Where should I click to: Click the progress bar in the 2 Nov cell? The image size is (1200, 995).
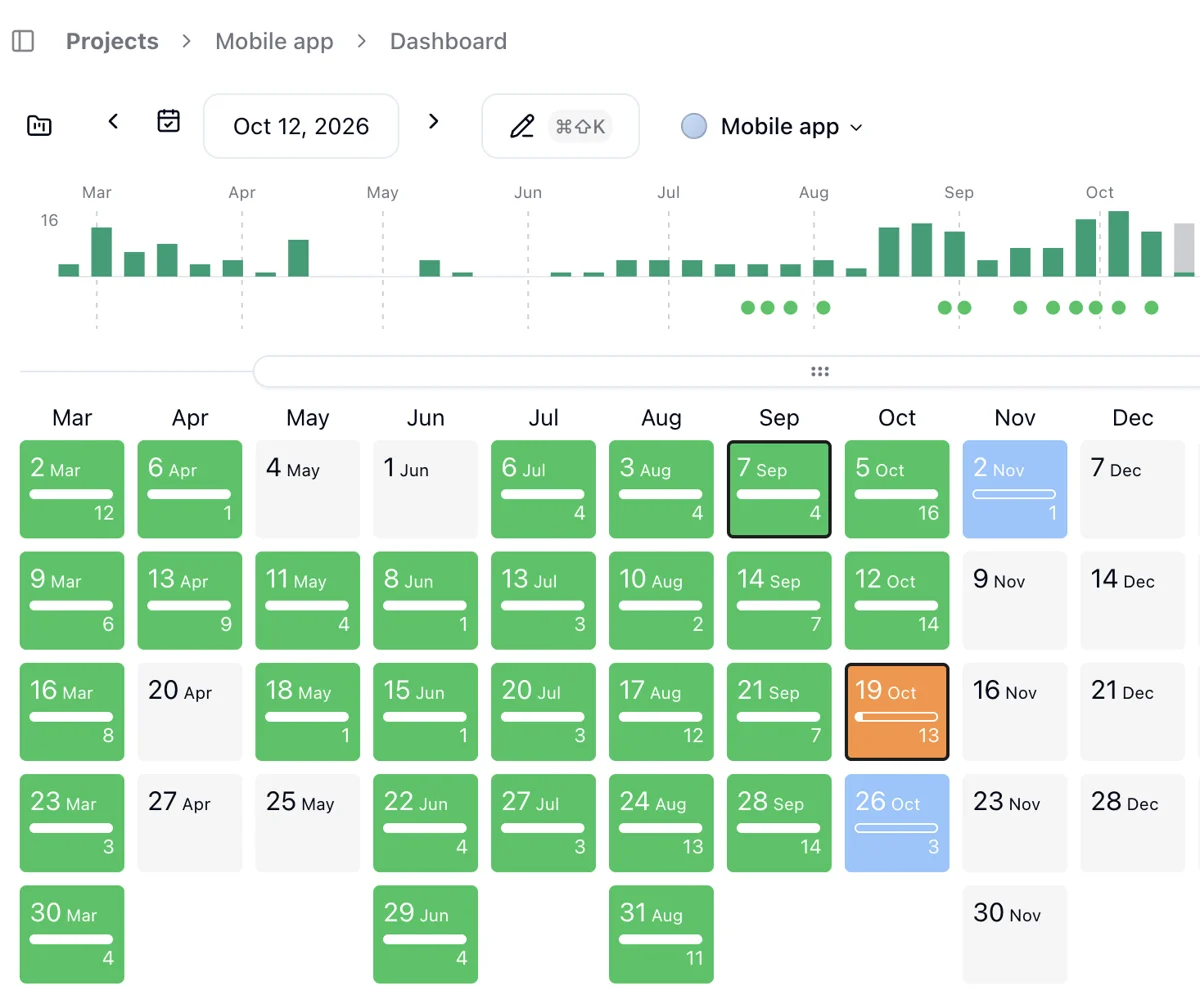click(1015, 494)
